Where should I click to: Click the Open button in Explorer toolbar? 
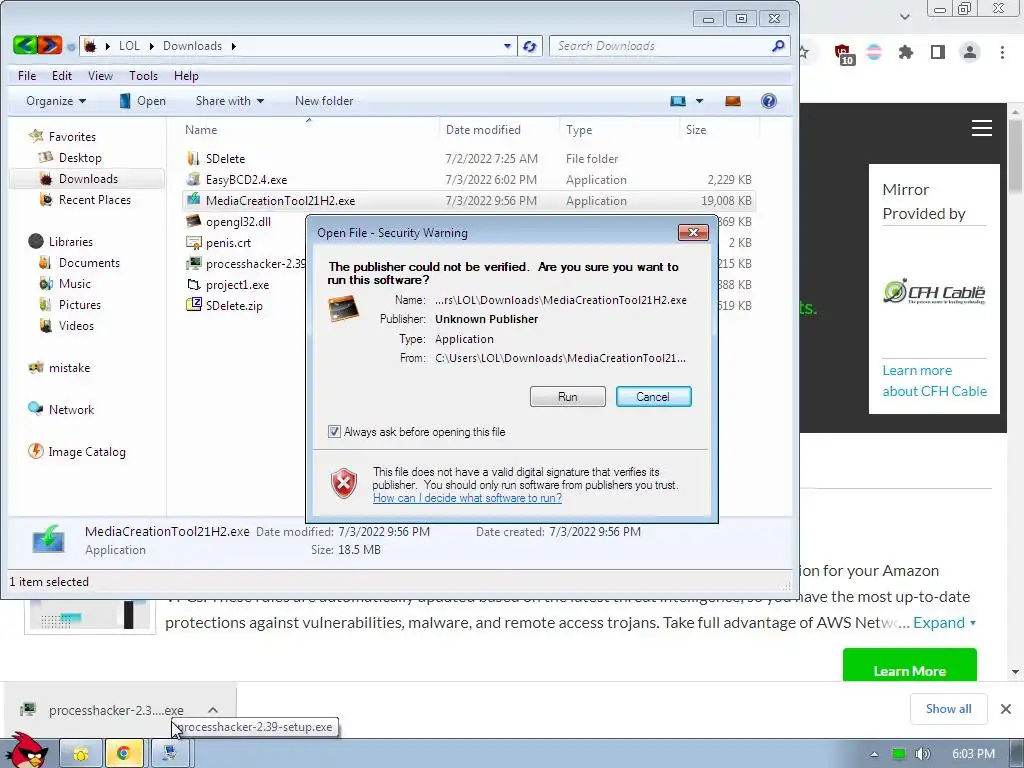click(143, 101)
